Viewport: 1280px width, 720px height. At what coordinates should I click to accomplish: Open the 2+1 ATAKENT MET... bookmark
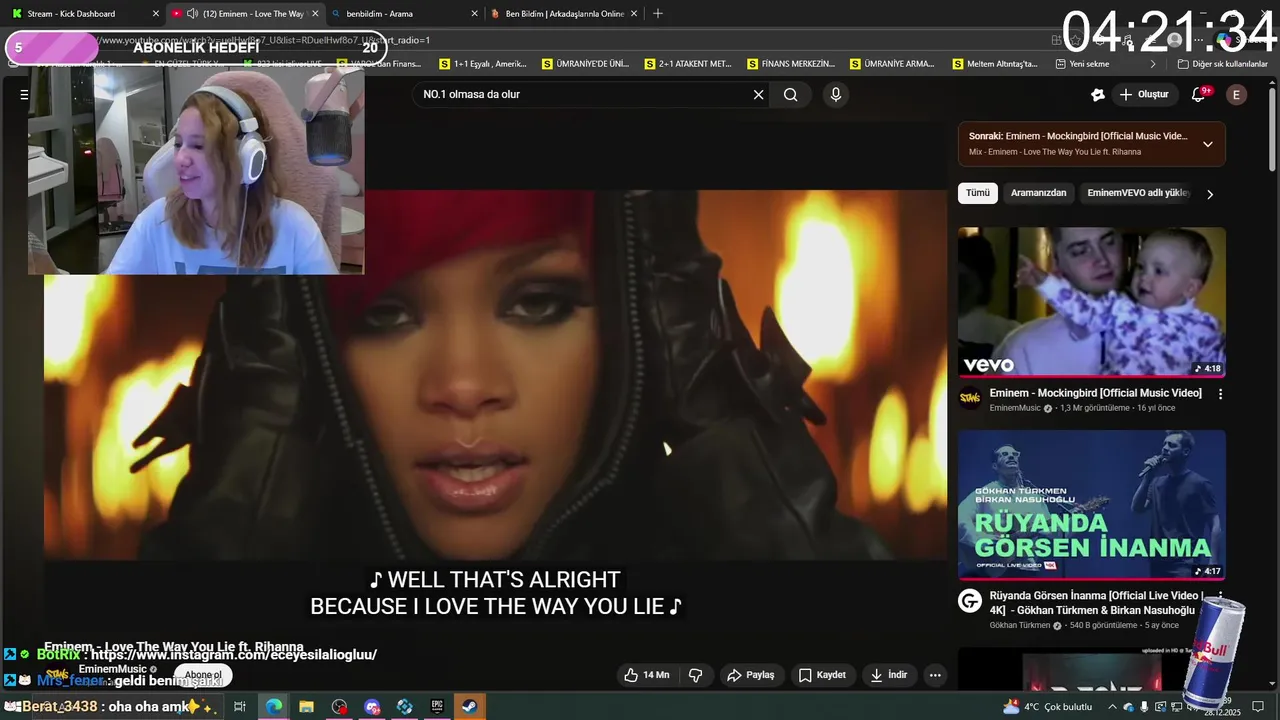pyautogui.click(x=688, y=64)
